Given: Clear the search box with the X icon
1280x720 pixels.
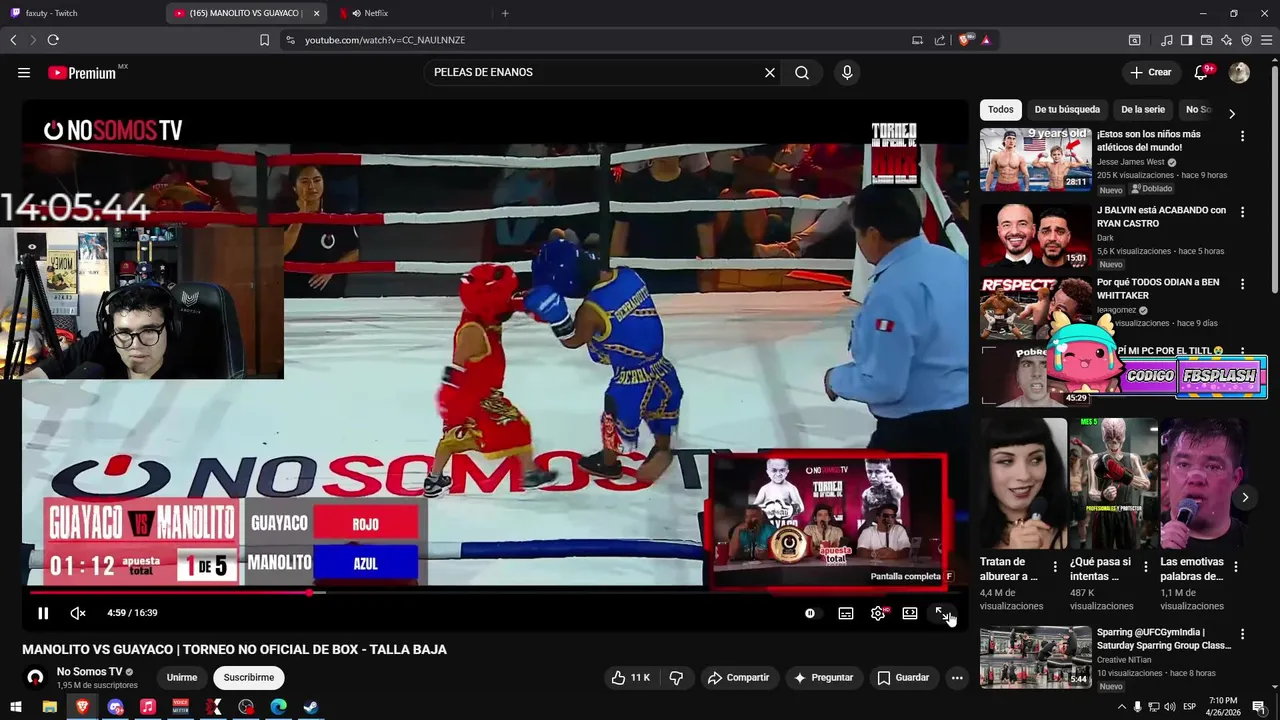Looking at the screenshot, I should (x=770, y=73).
